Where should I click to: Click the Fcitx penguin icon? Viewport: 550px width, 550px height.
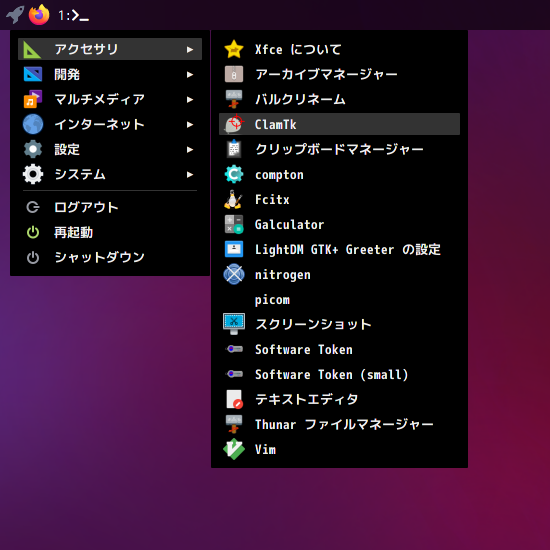click(233, 199)
